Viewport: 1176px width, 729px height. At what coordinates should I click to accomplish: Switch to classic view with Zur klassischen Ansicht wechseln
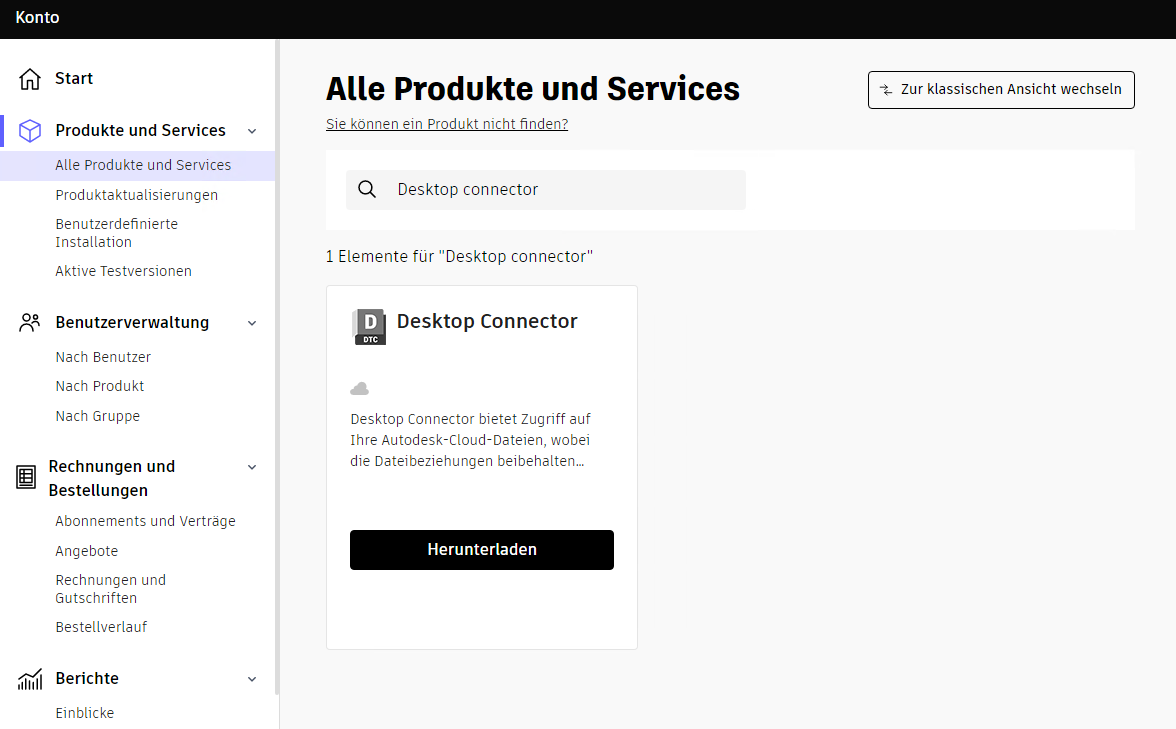(1001, 90)
